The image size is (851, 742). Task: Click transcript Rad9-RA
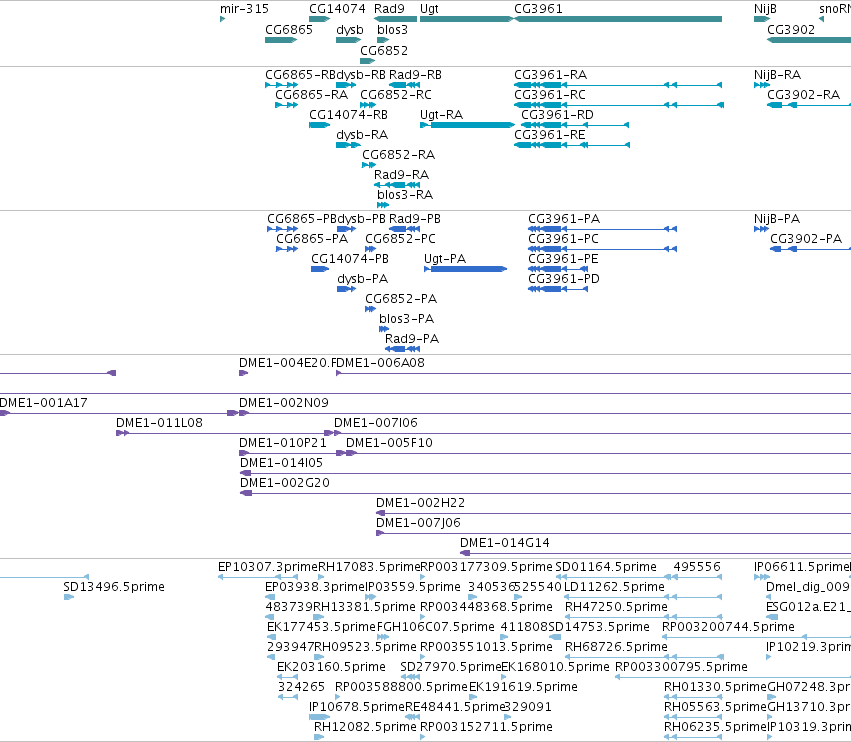[x=401, y=175]
